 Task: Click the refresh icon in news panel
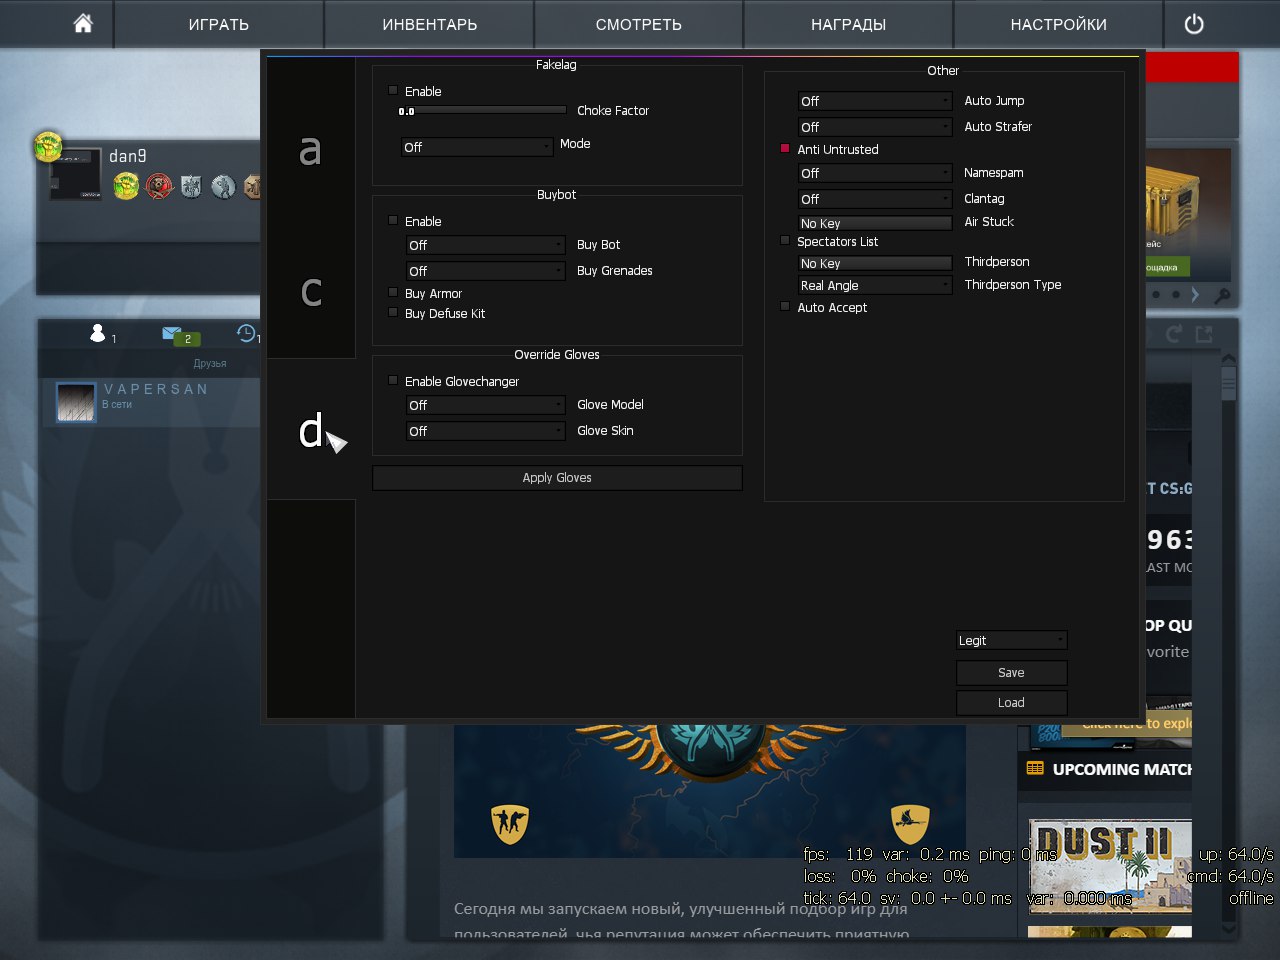[x=1174, y=334]
